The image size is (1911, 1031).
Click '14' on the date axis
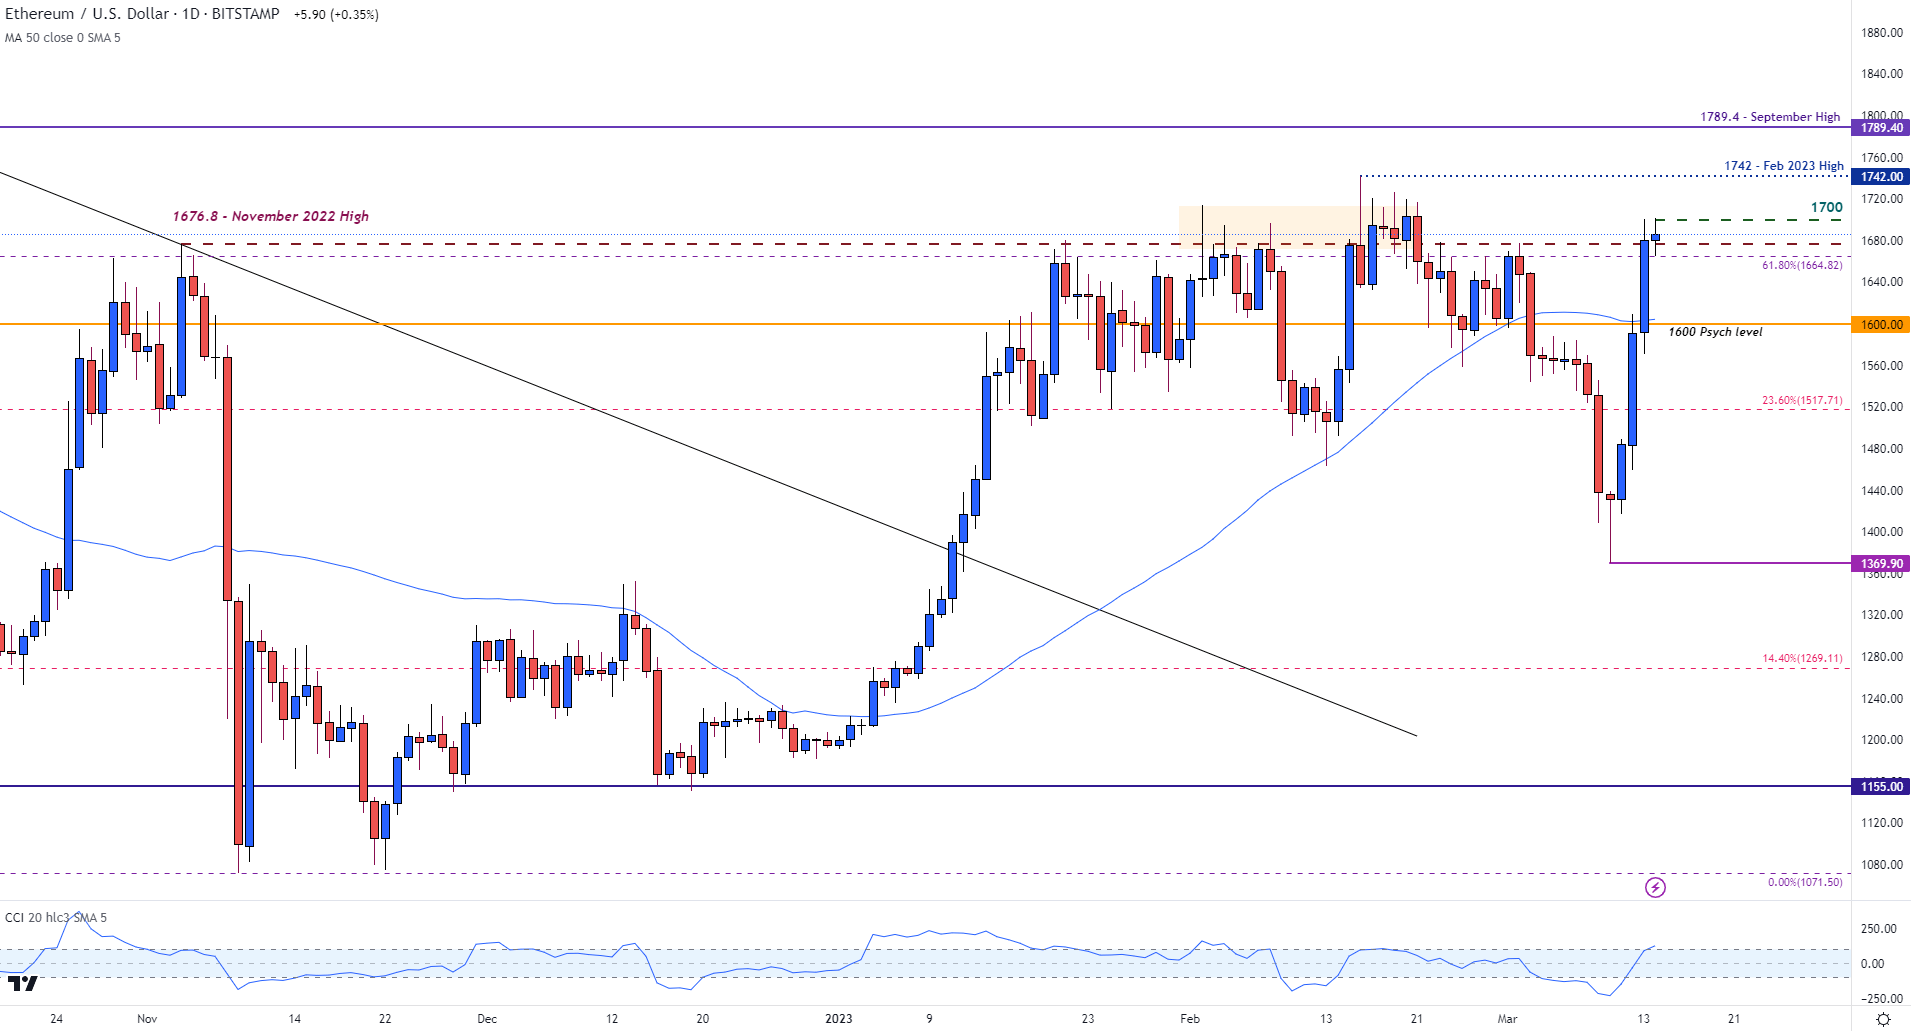tap(294, 1019)
